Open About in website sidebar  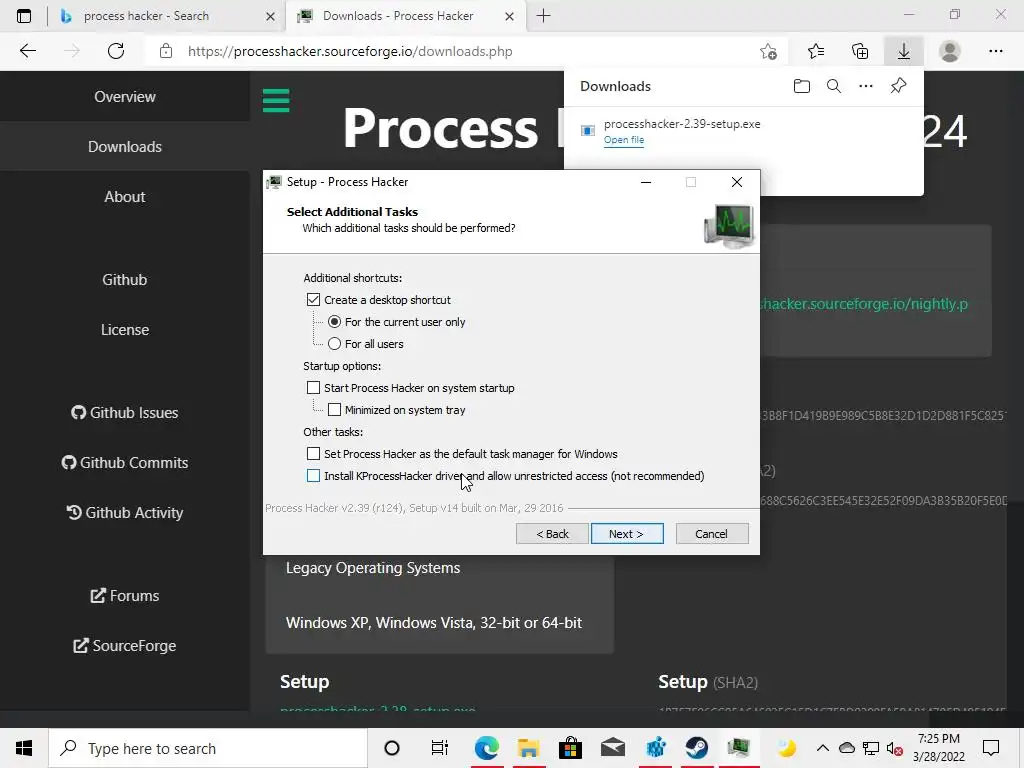[x=125, y=197]
